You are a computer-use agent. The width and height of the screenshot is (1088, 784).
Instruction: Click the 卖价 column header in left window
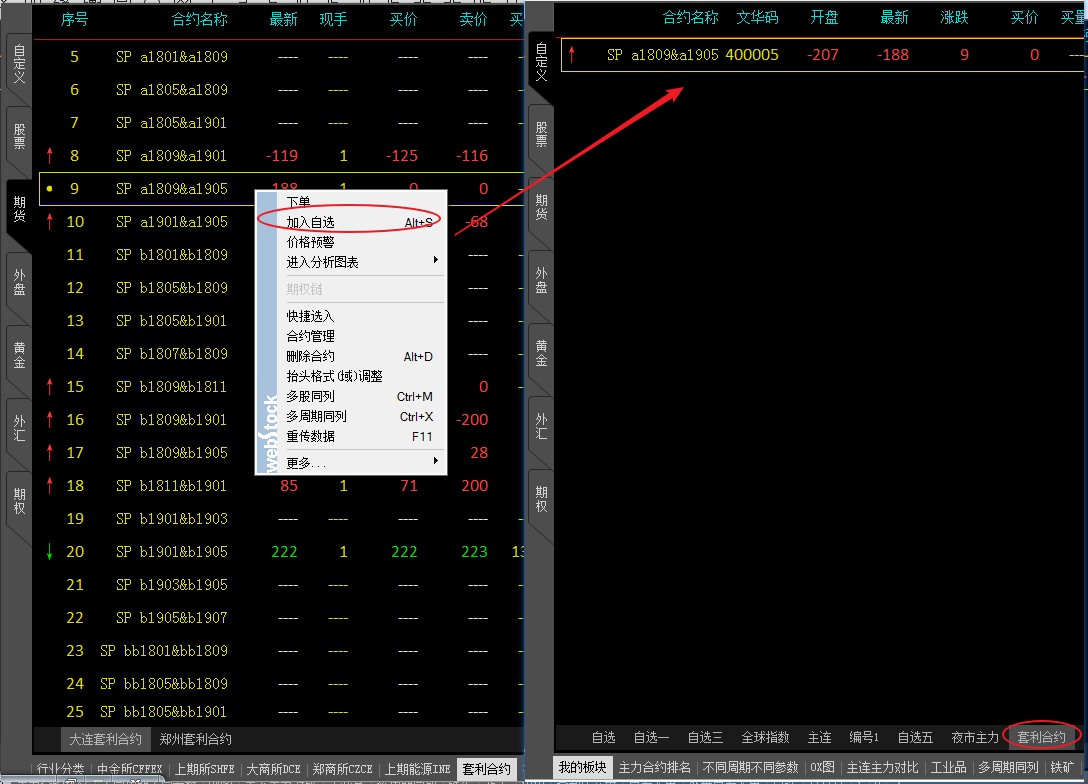(473, 19)
